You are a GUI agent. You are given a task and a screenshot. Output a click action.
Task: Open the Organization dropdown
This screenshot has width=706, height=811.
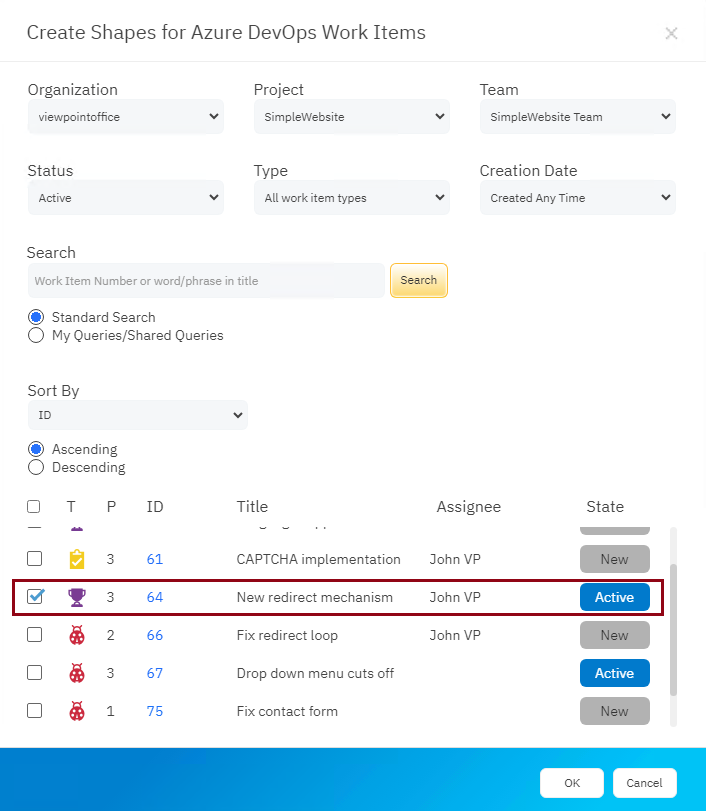125,116
